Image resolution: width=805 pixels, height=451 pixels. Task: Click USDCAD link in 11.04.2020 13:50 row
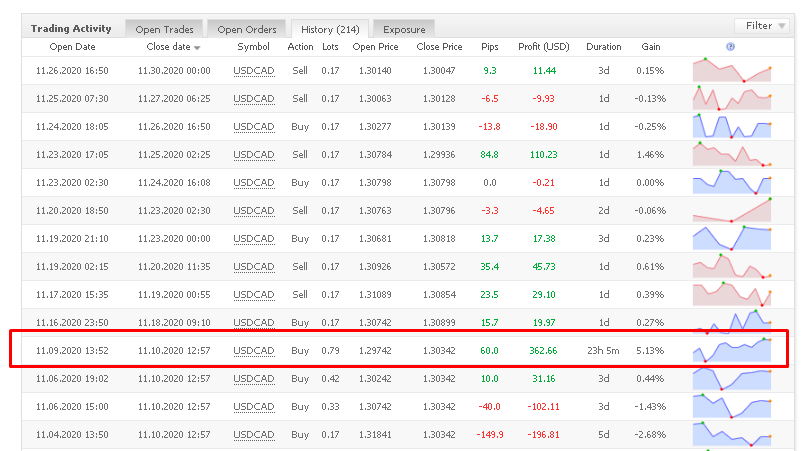pos(253,435)
